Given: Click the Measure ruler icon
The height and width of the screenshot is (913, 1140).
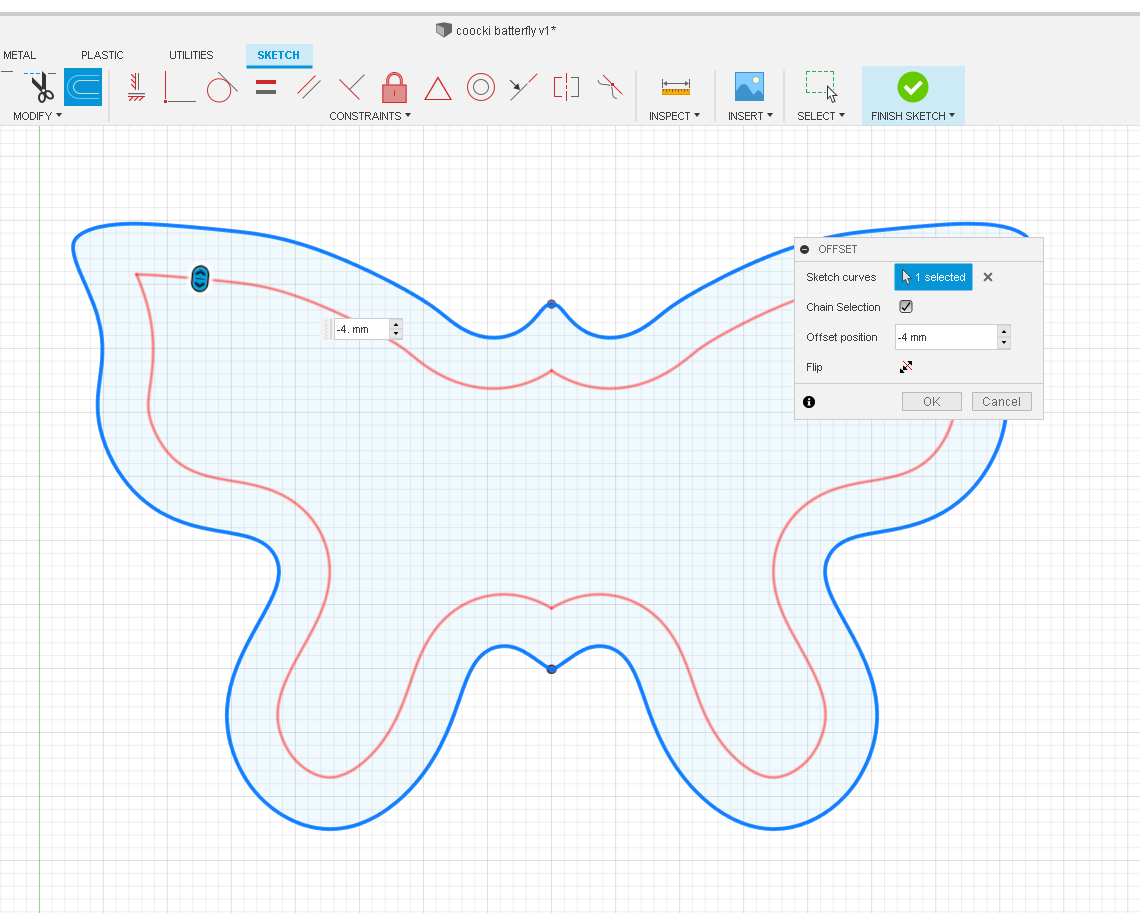Looking at the screenshot, I should 675,88.
